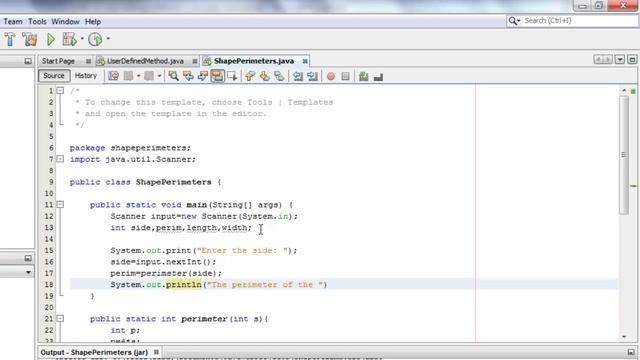This screenshot has width=640, height=360.
Task: Select the ShapePerimeters.java tab
Action: 254,61
